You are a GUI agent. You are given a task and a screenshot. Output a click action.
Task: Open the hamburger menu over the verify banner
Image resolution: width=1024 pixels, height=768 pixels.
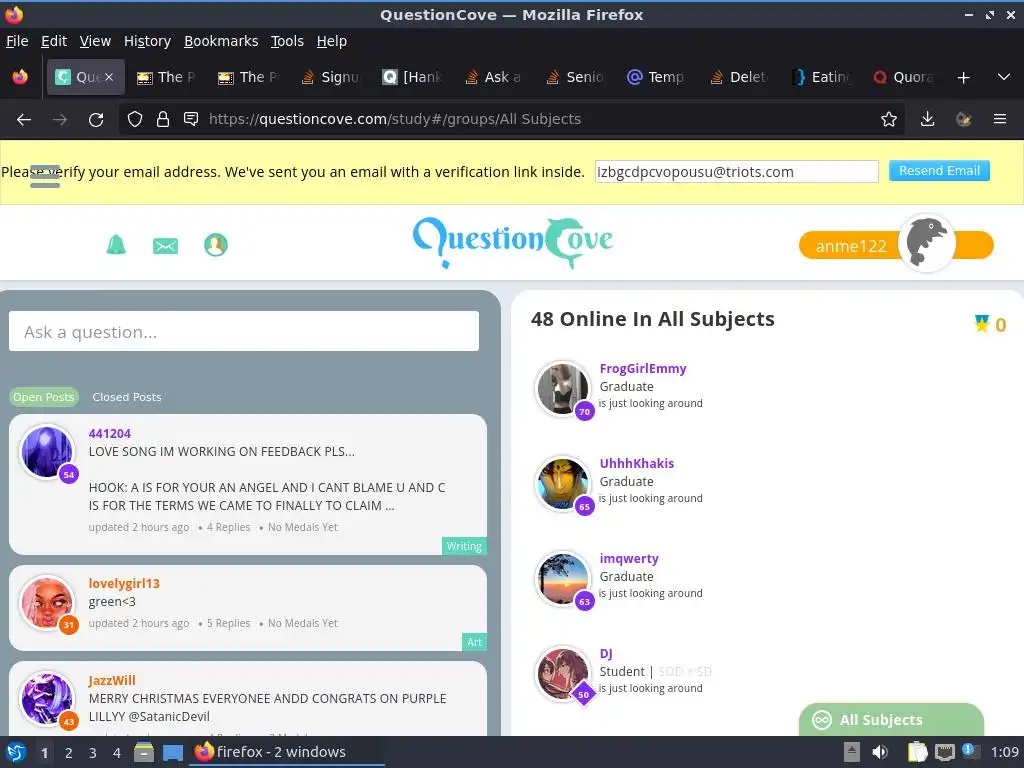pyautogui.click(x=45, y=176)
